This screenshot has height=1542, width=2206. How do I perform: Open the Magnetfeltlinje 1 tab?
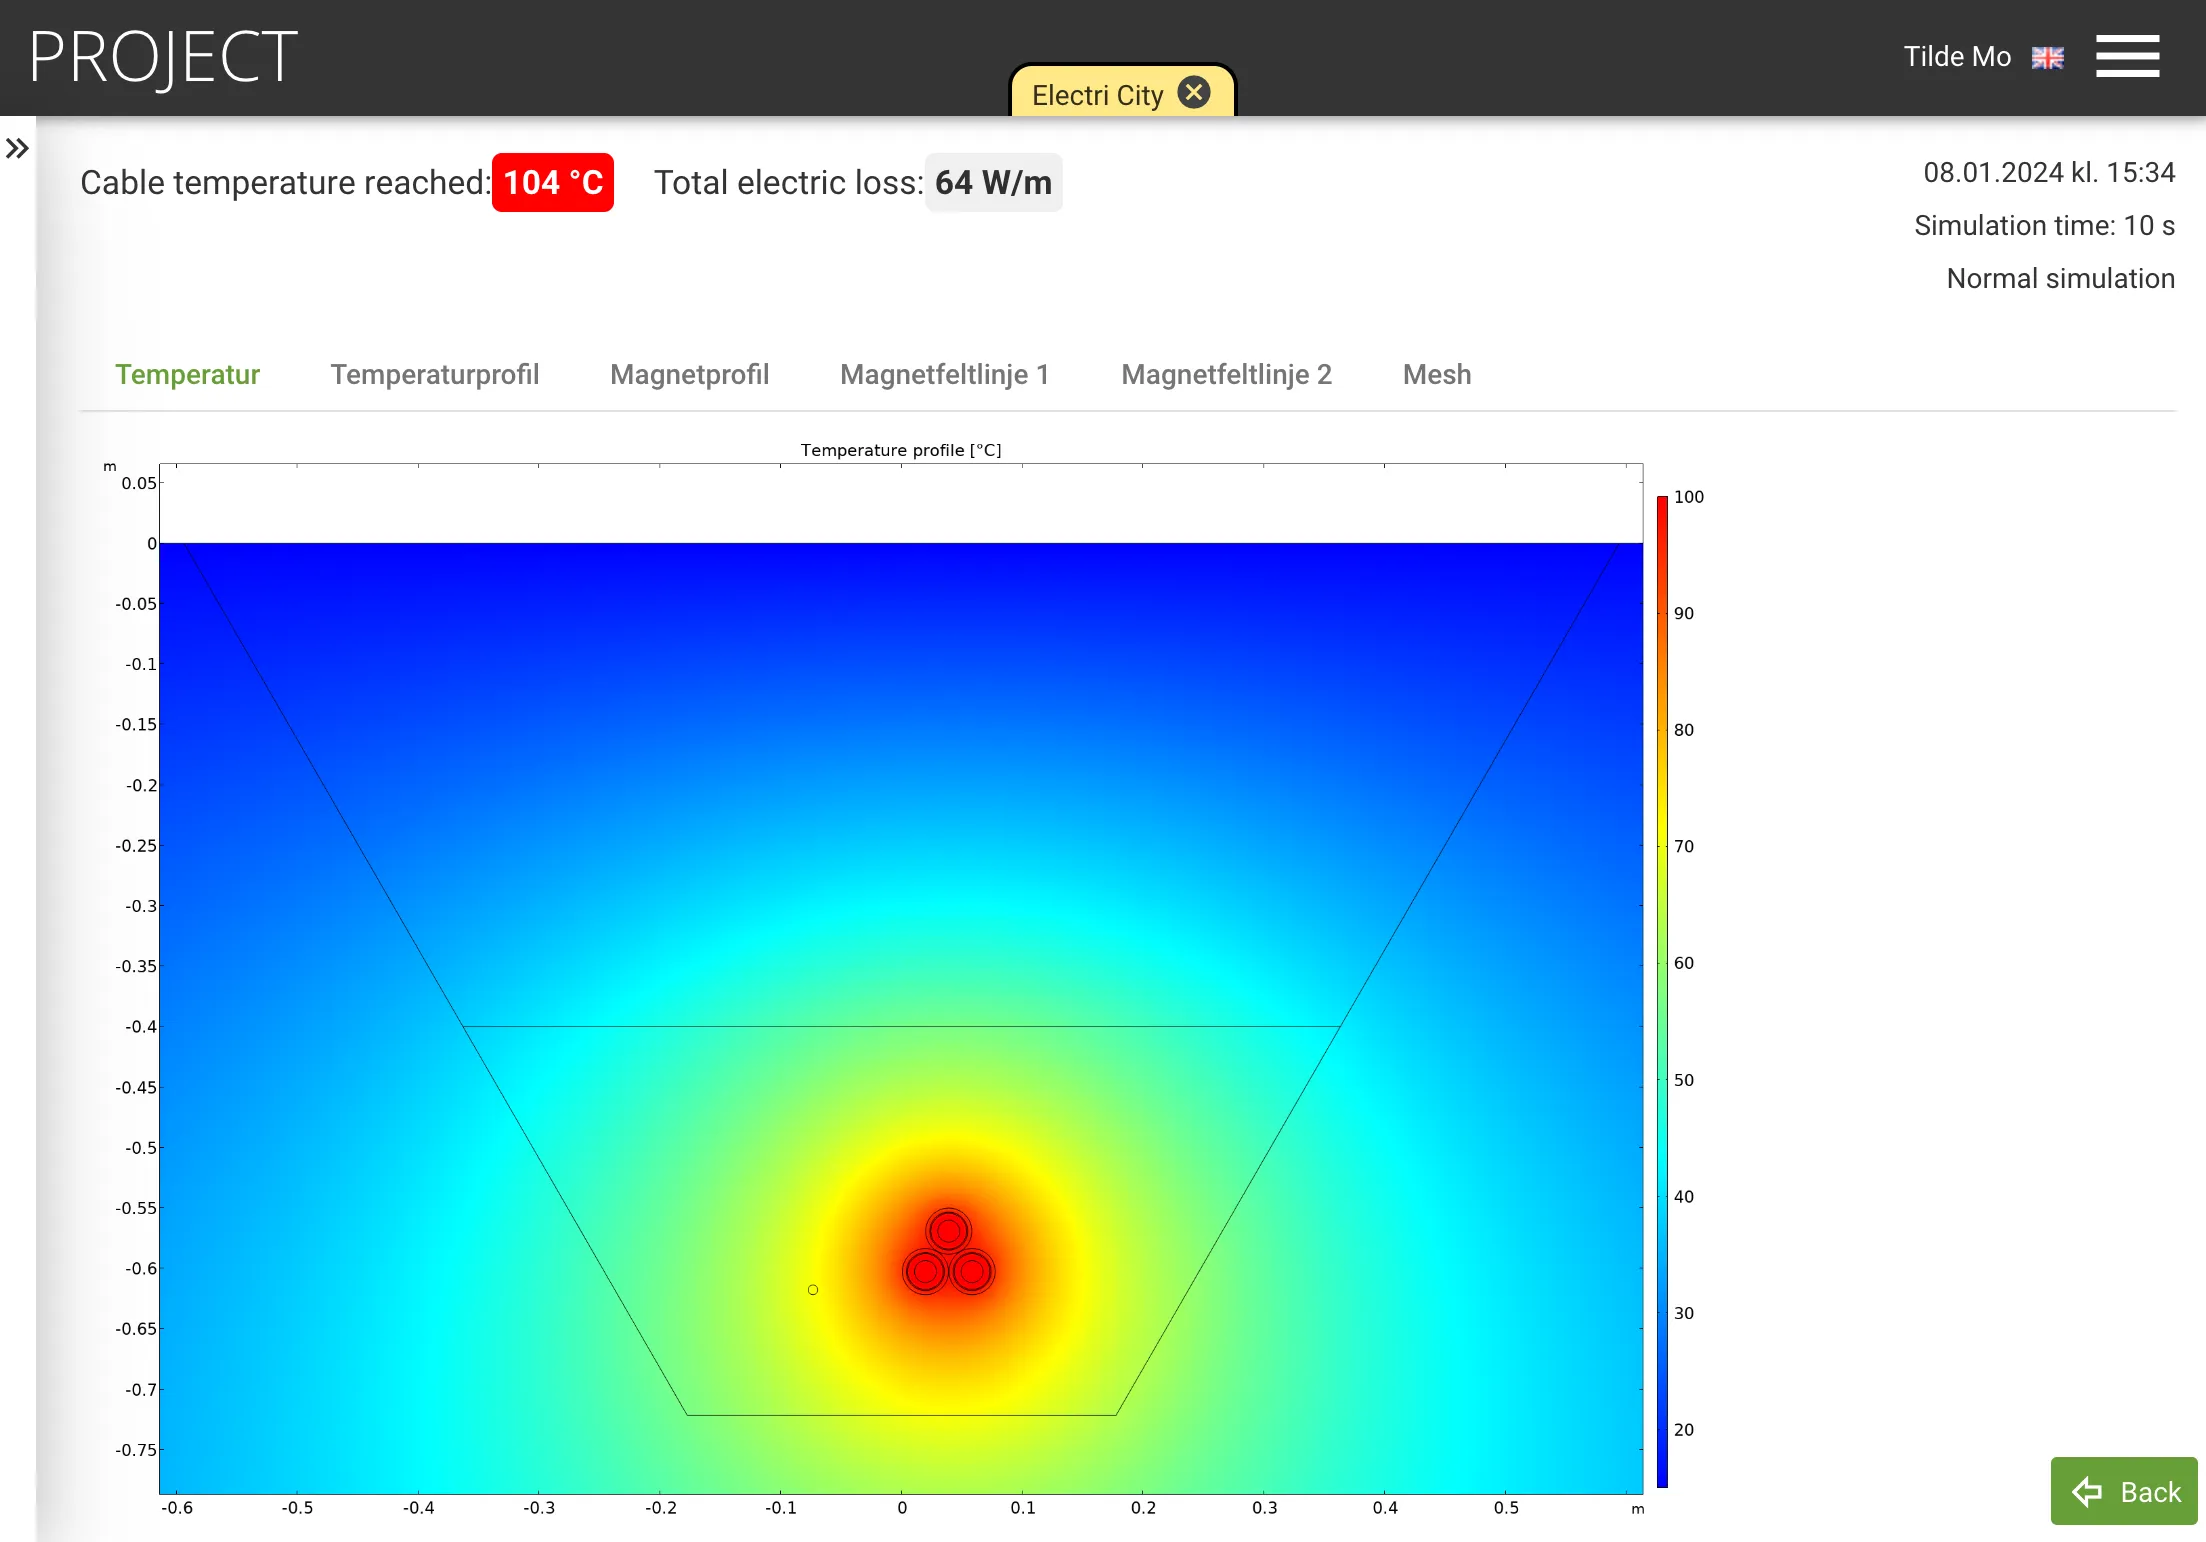click(944, 374)
